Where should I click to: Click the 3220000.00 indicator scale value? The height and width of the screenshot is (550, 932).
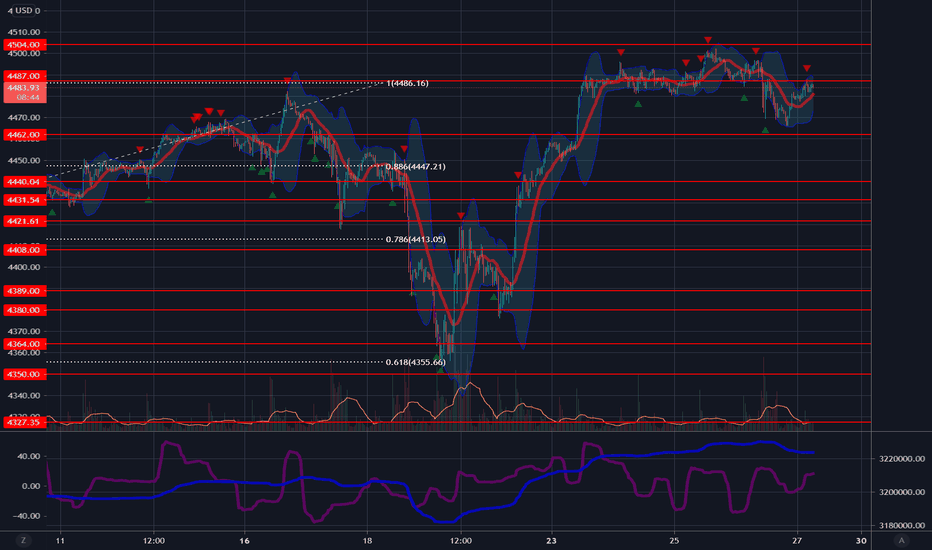click(902, 458)
